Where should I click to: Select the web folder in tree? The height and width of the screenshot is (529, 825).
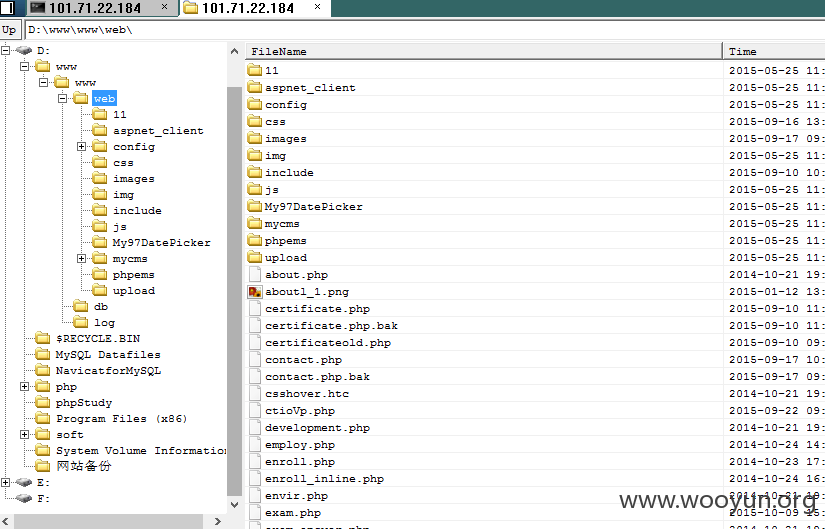click(x=104, y=98)
